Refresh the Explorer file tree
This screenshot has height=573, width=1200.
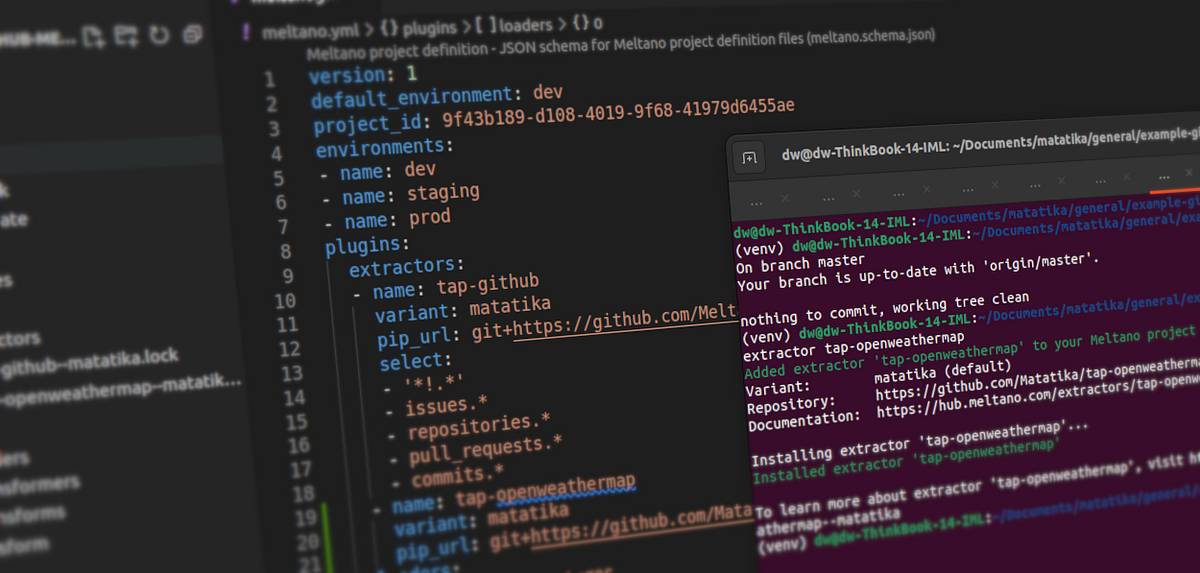point(159,36)
